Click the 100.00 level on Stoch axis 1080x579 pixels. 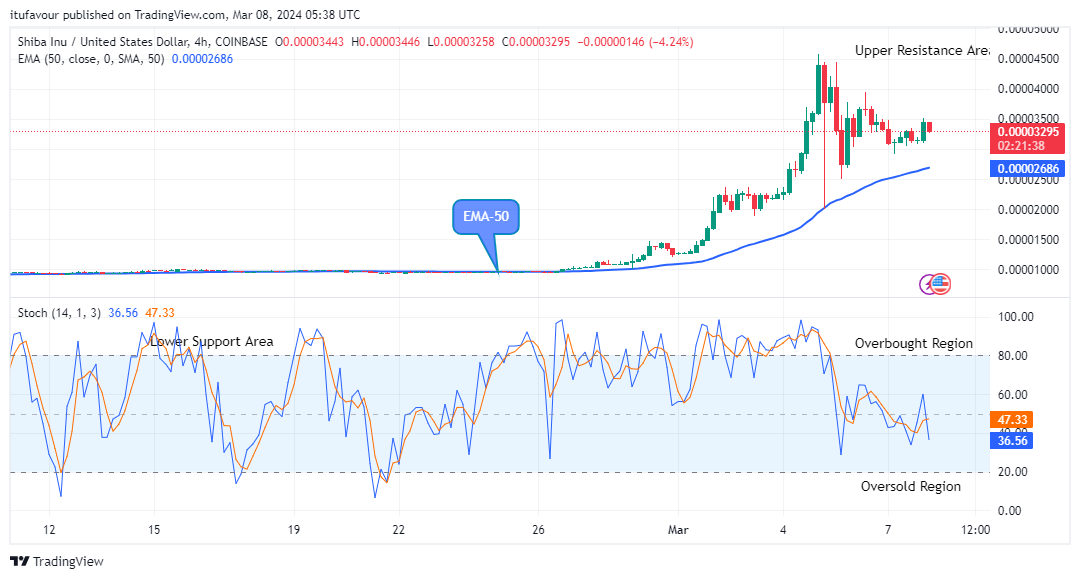pos(1016,317)
